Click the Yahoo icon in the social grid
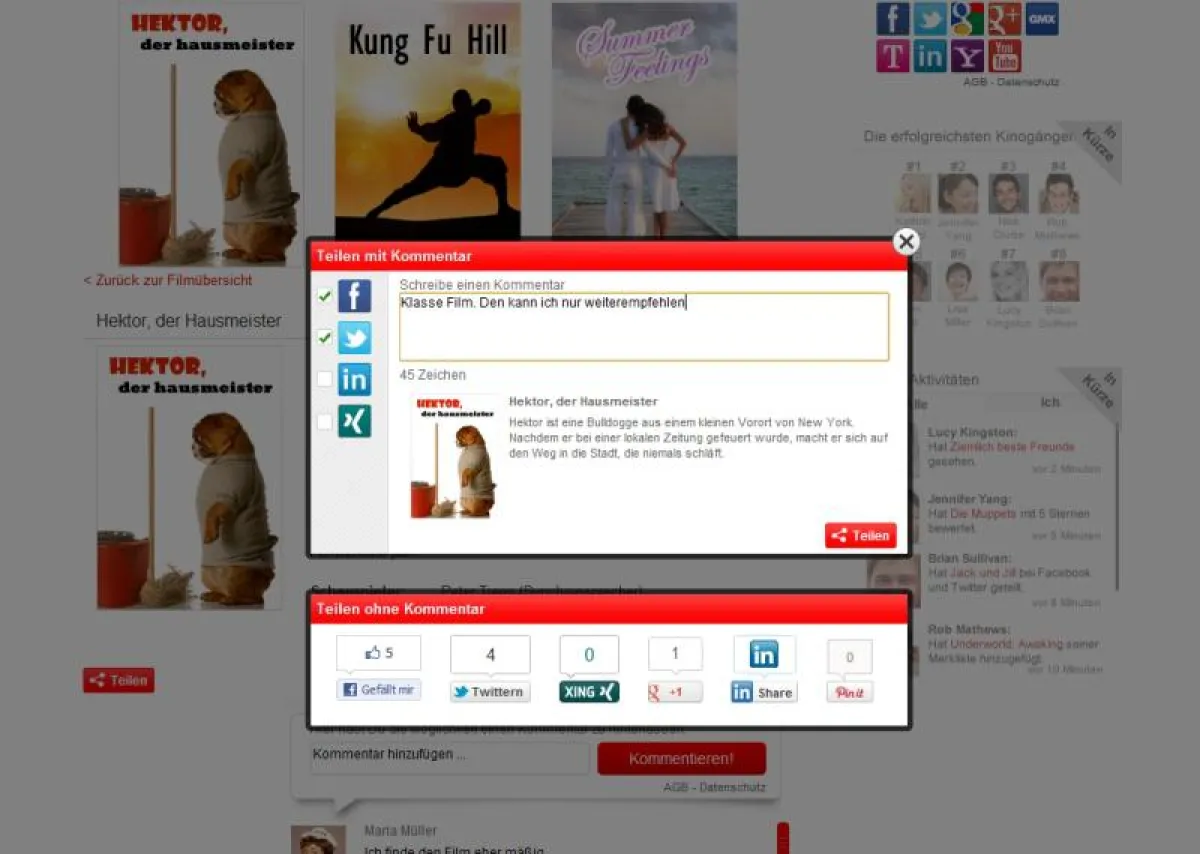Image resolution: width=1200 pixels, height=854 pixels. point(967,56)
